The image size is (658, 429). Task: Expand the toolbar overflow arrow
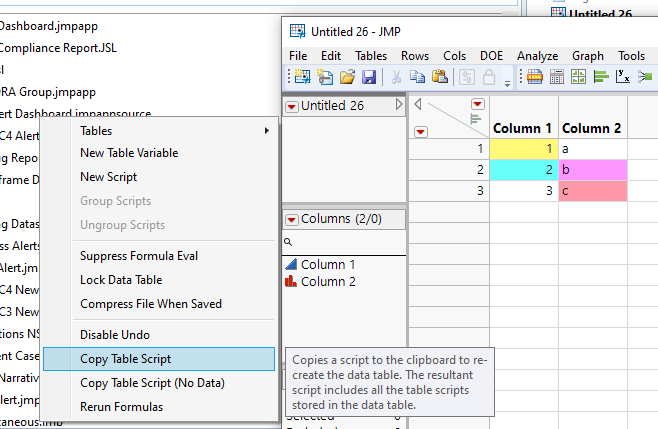click(x=507, y=83)
